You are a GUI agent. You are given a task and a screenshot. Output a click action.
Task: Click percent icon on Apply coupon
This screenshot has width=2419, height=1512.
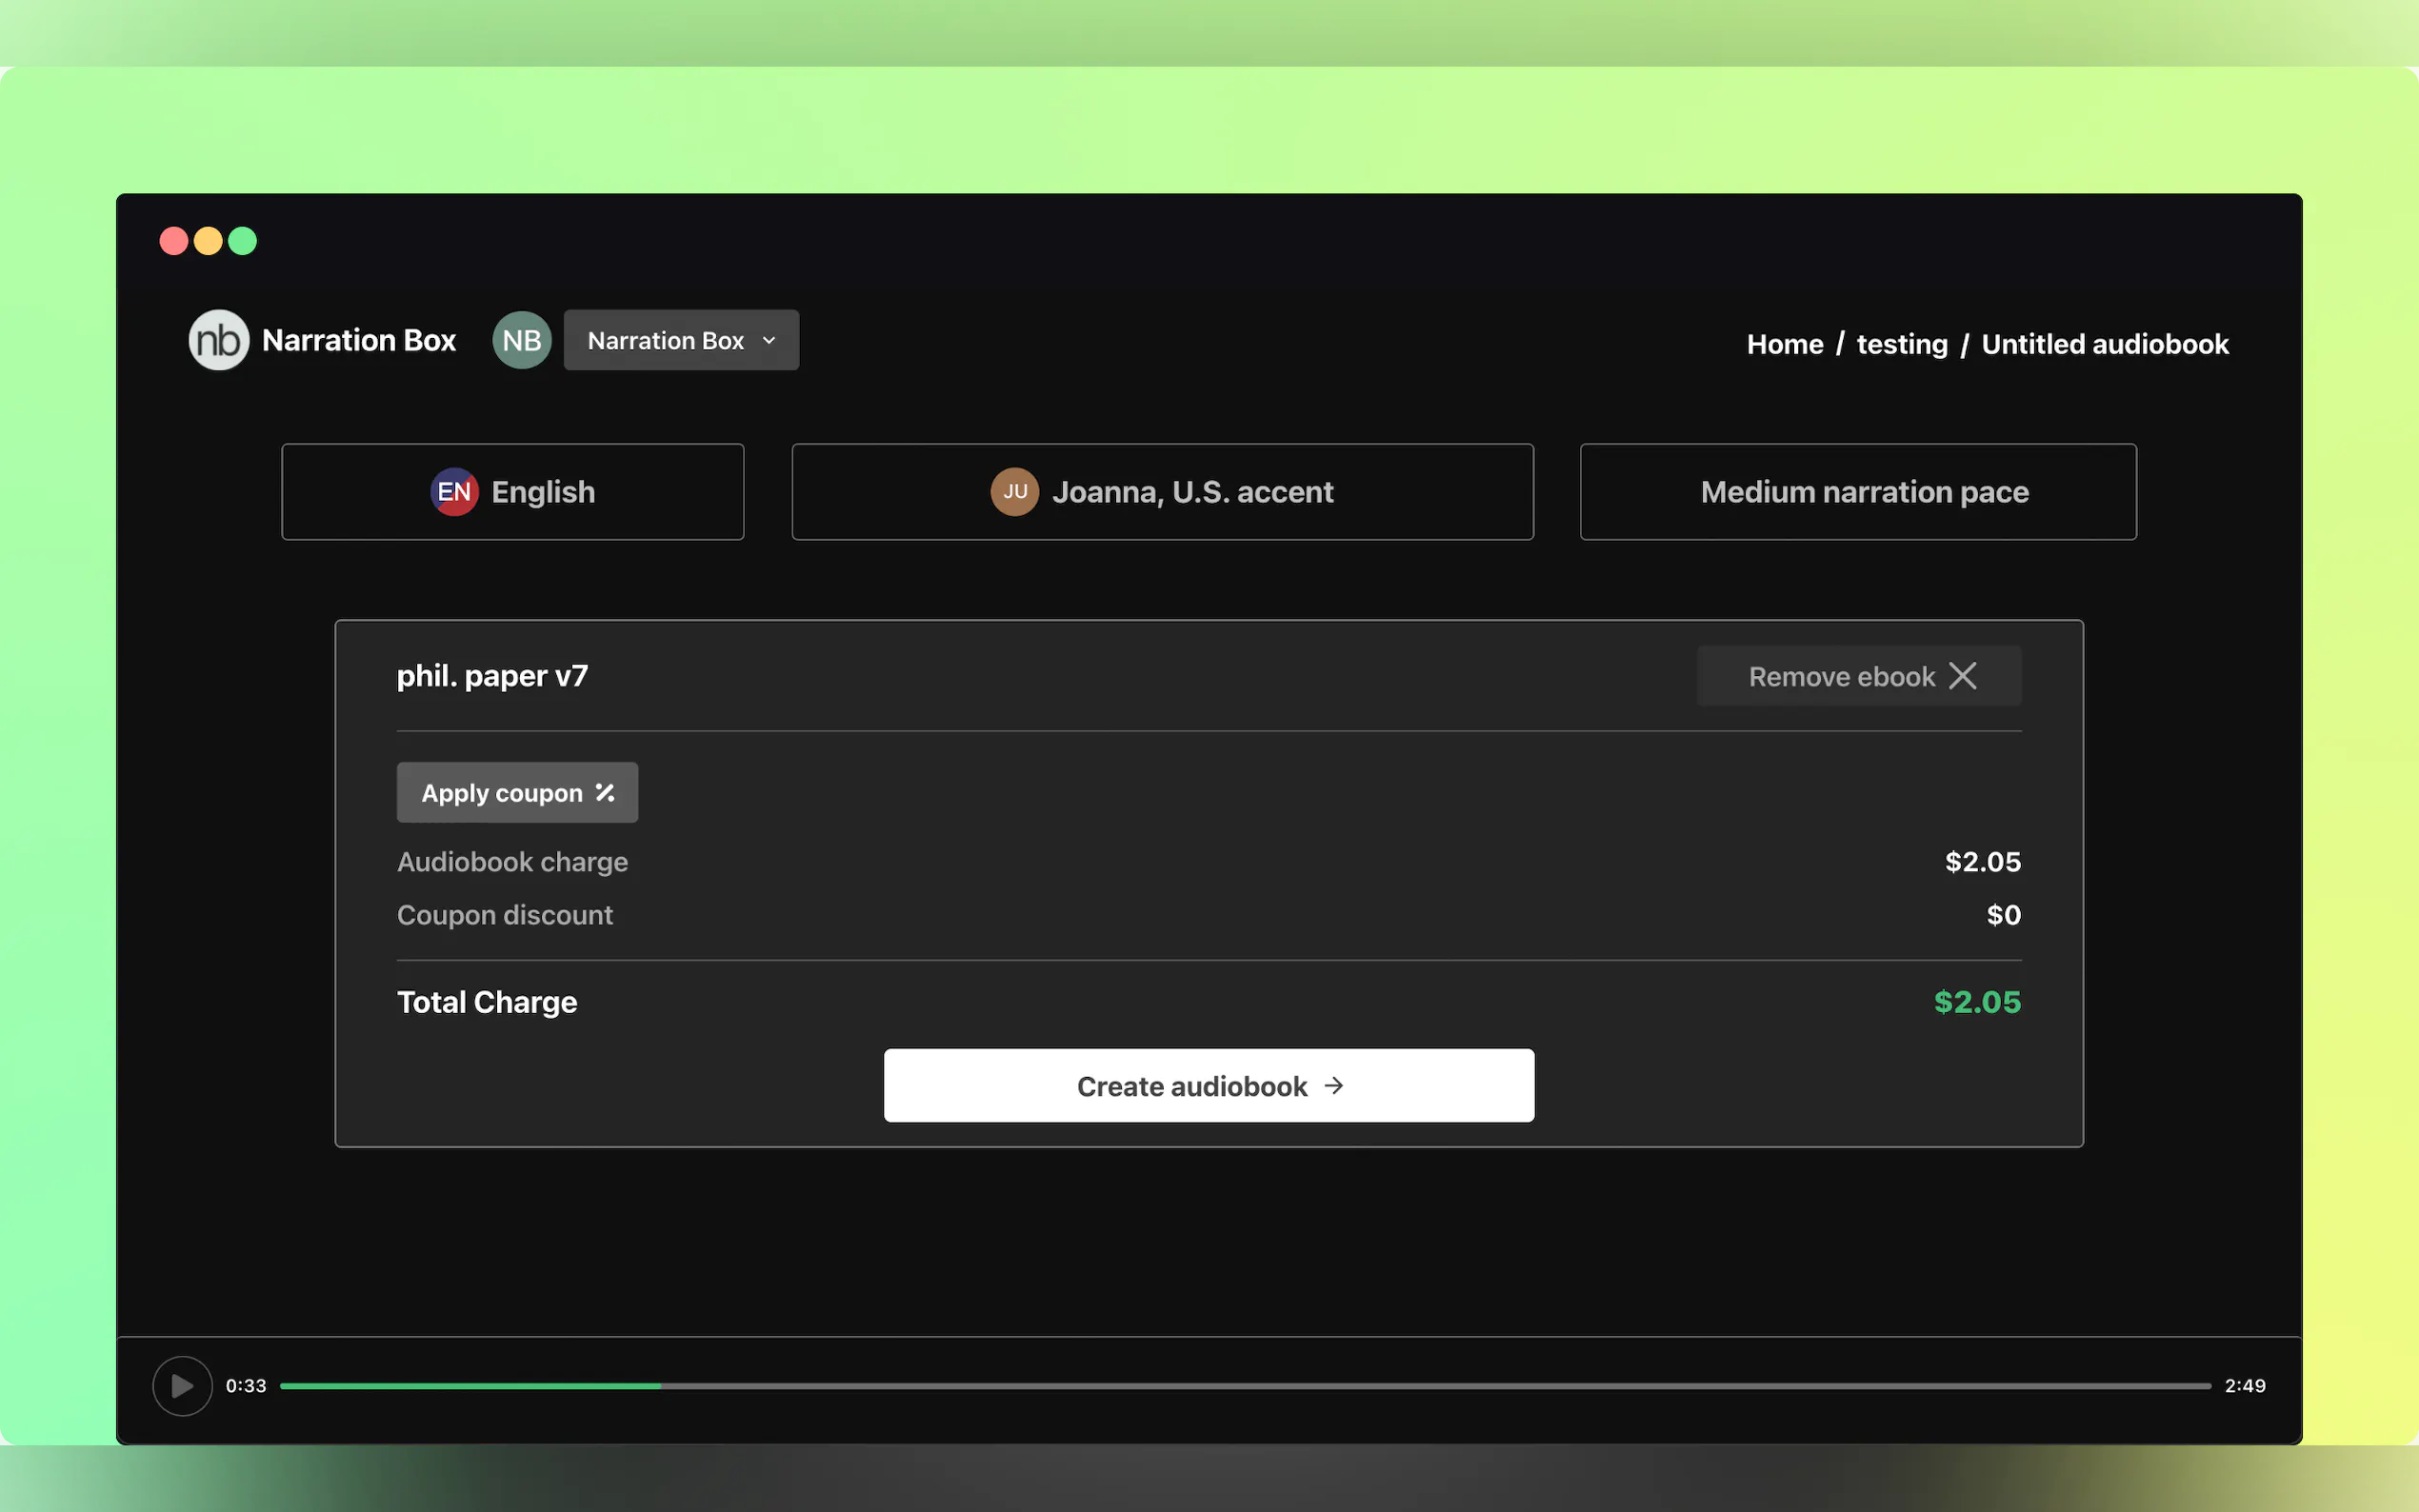[x=604, y=793]
